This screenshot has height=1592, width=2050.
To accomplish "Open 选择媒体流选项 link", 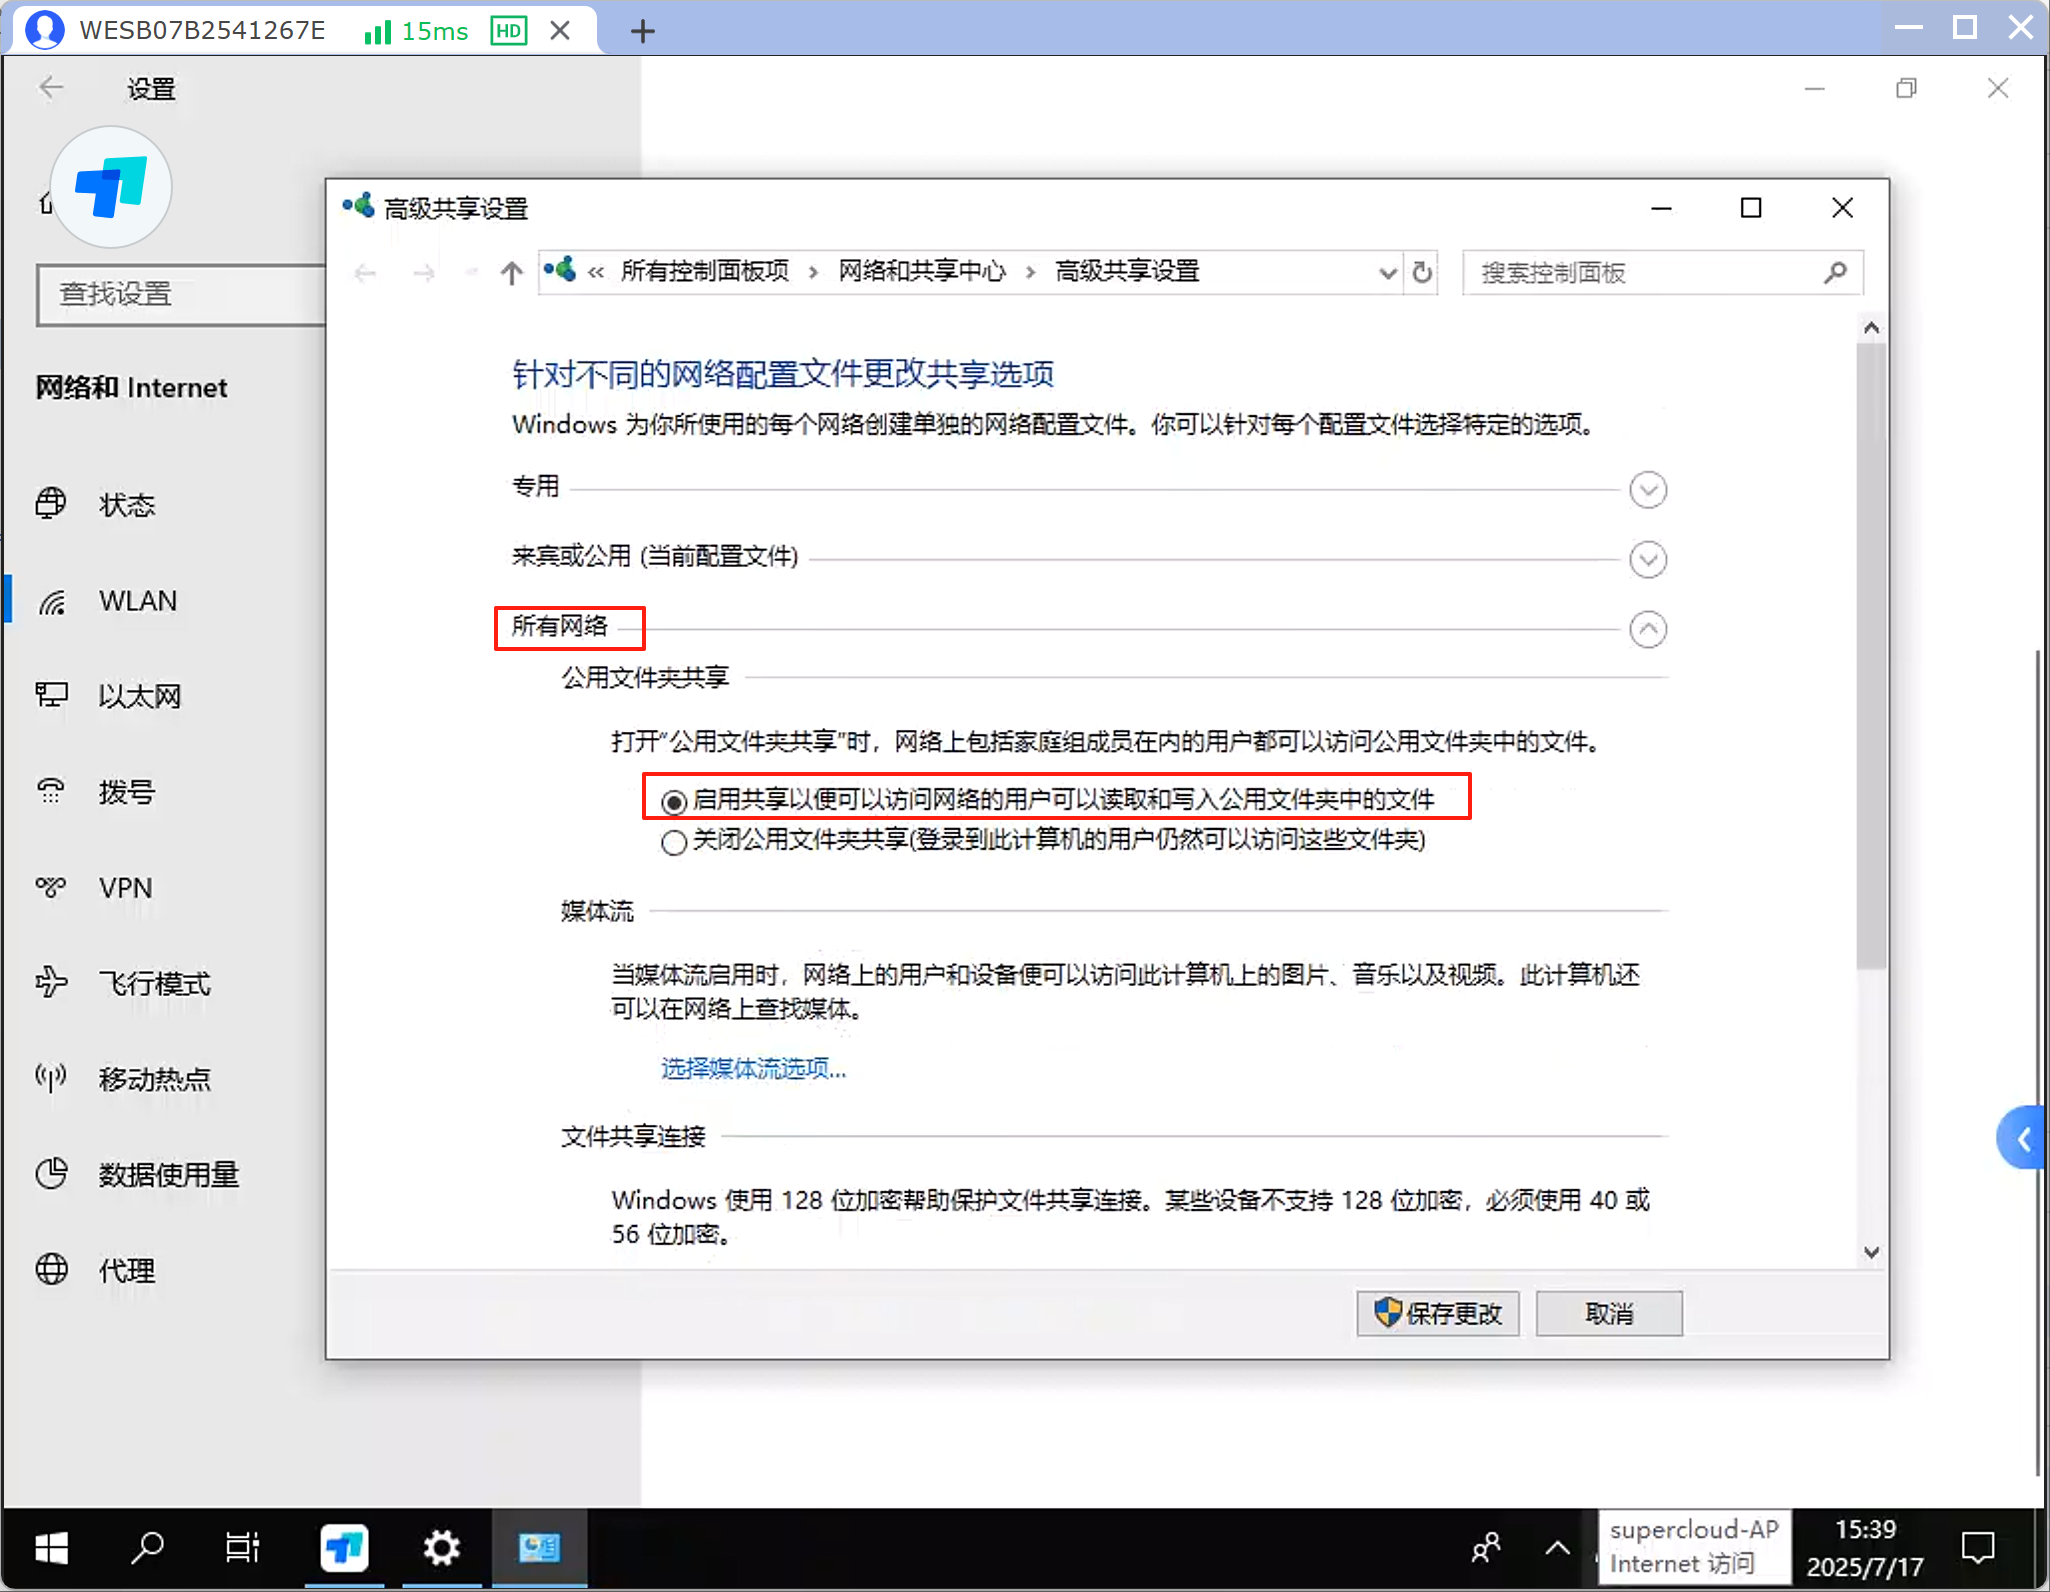I will point(753,1068).
